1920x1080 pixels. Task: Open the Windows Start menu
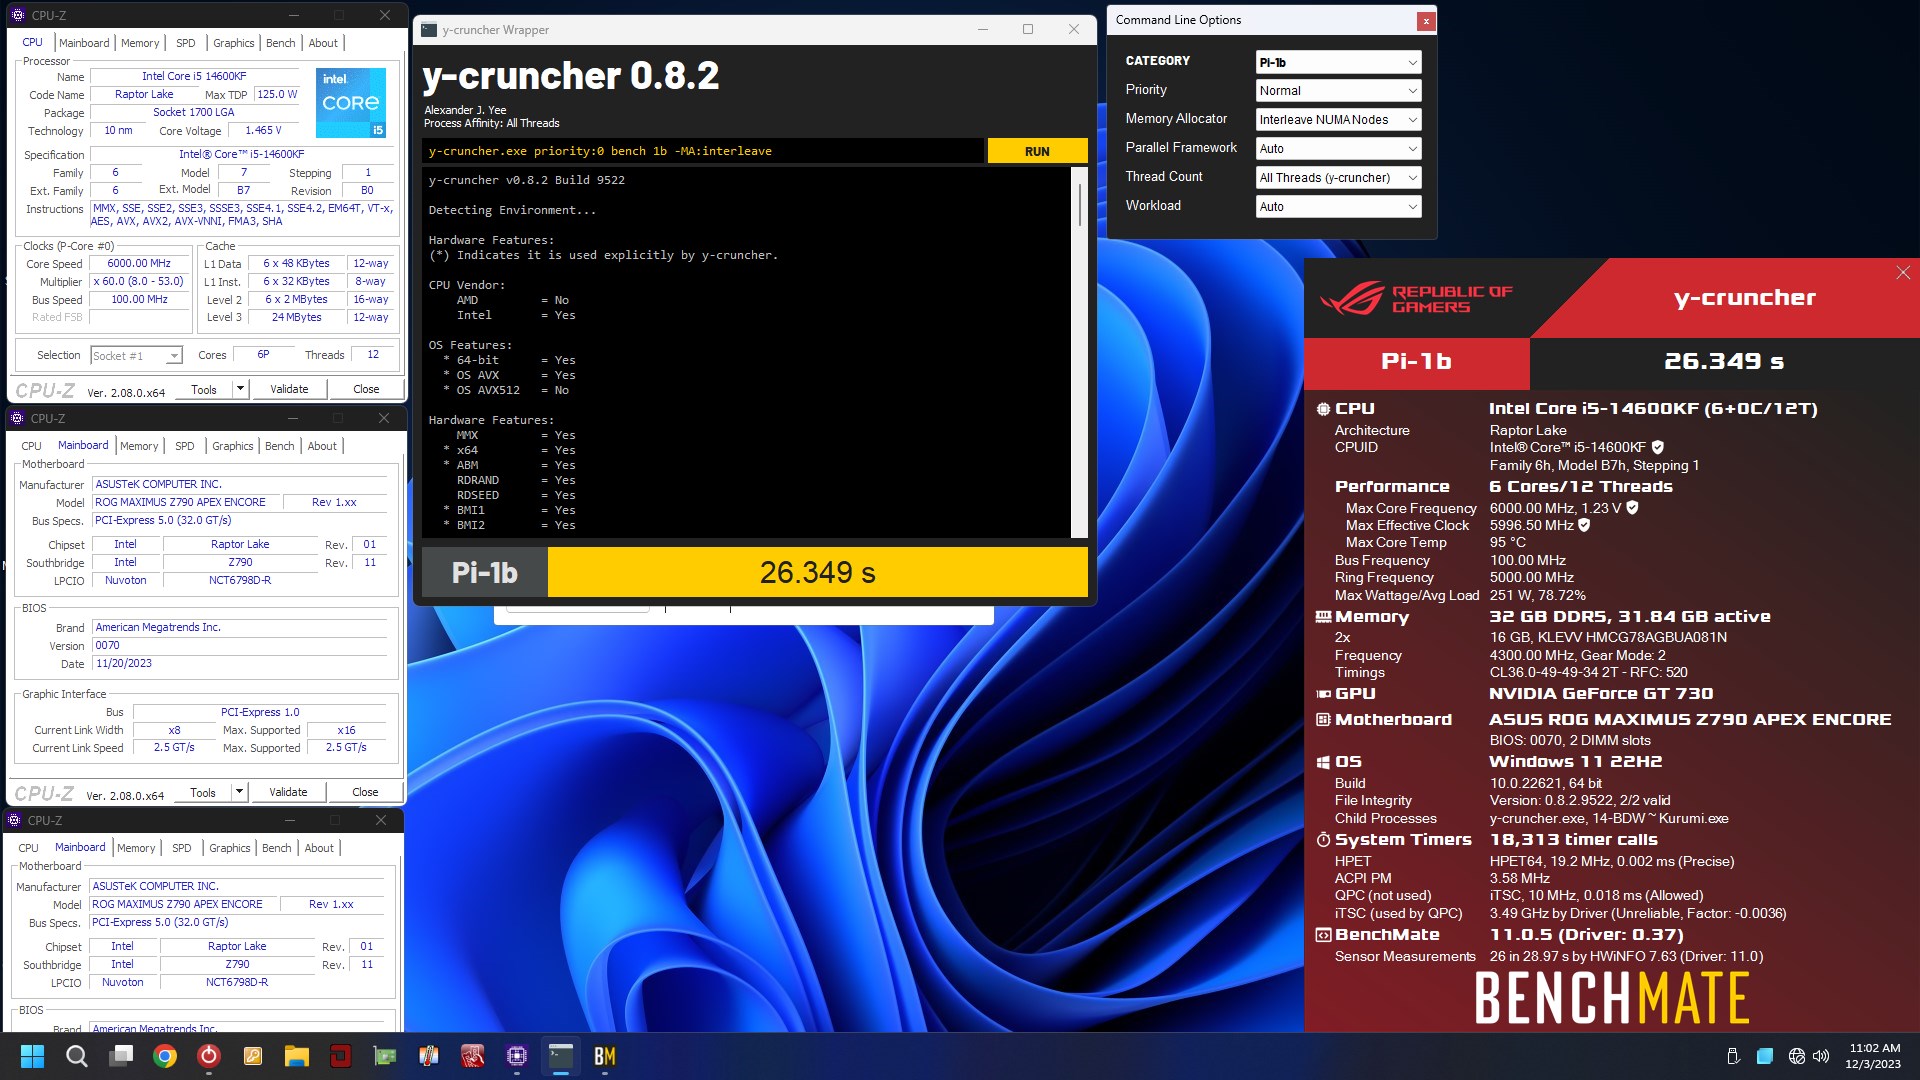(x=32, y=1056)
